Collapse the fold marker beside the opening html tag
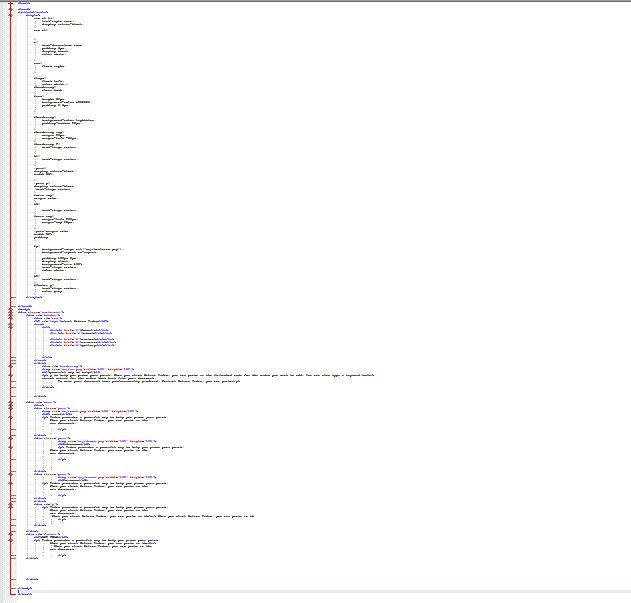631x603 pixels. [x=11, y=3]
